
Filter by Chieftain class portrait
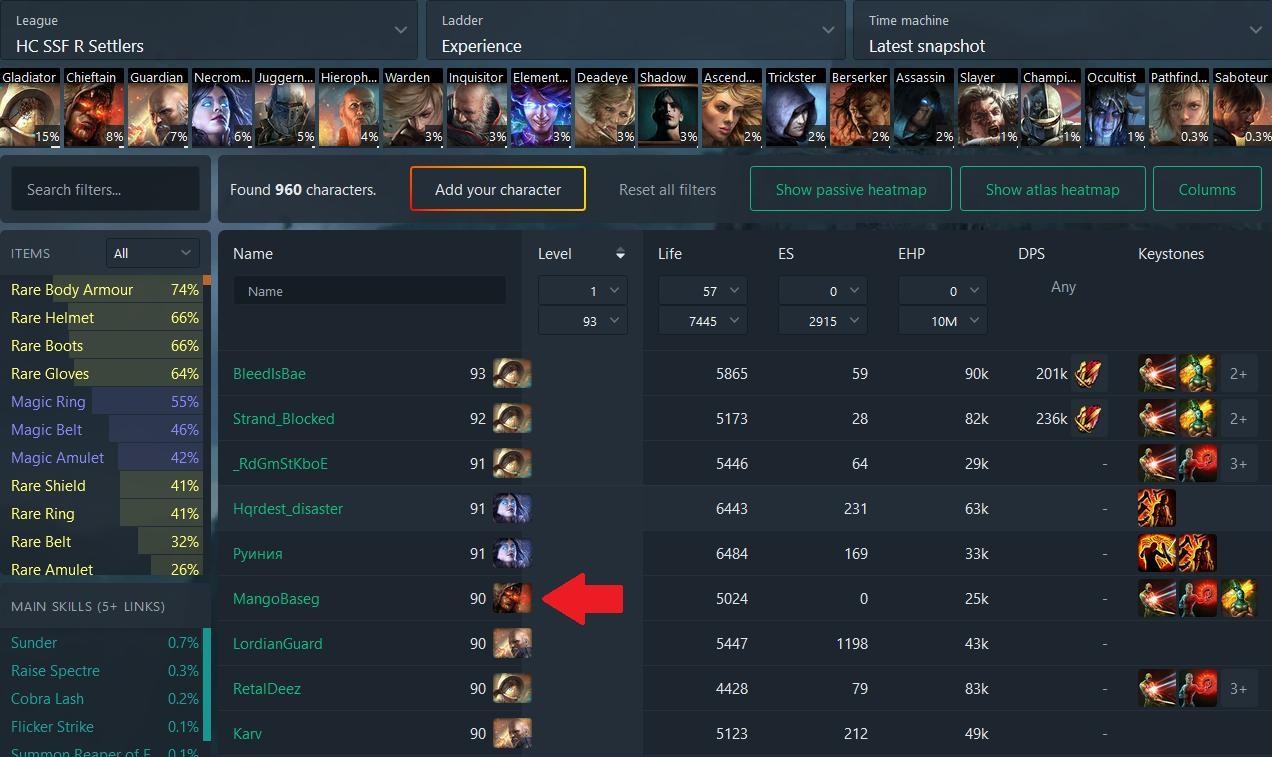point(94,108)
